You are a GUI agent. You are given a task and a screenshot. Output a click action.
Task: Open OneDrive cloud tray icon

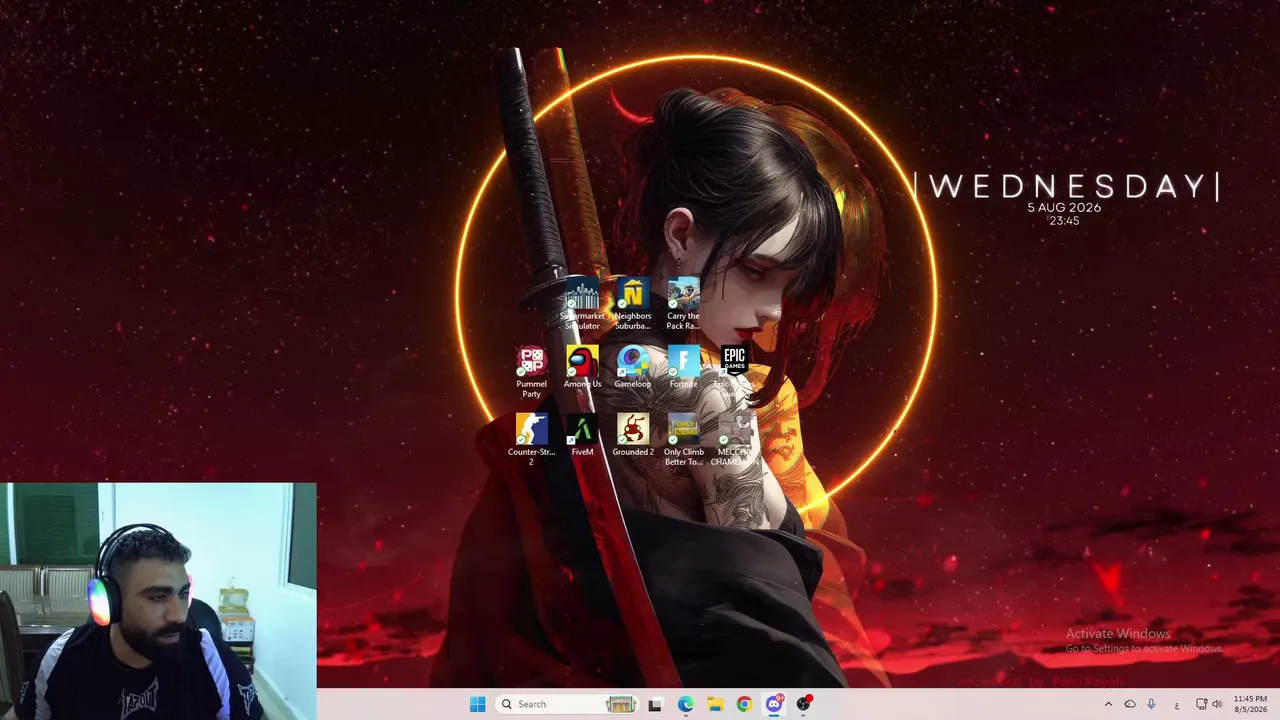point(1130,704)
